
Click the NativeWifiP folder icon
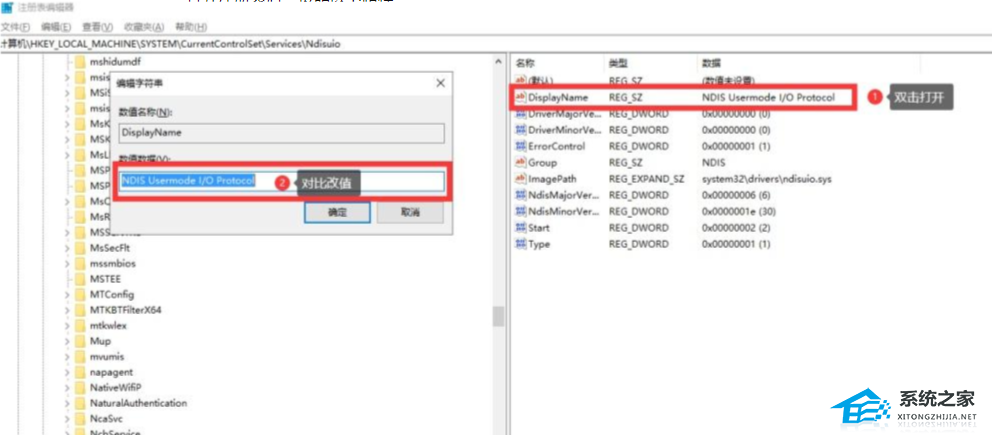(79, 387)
